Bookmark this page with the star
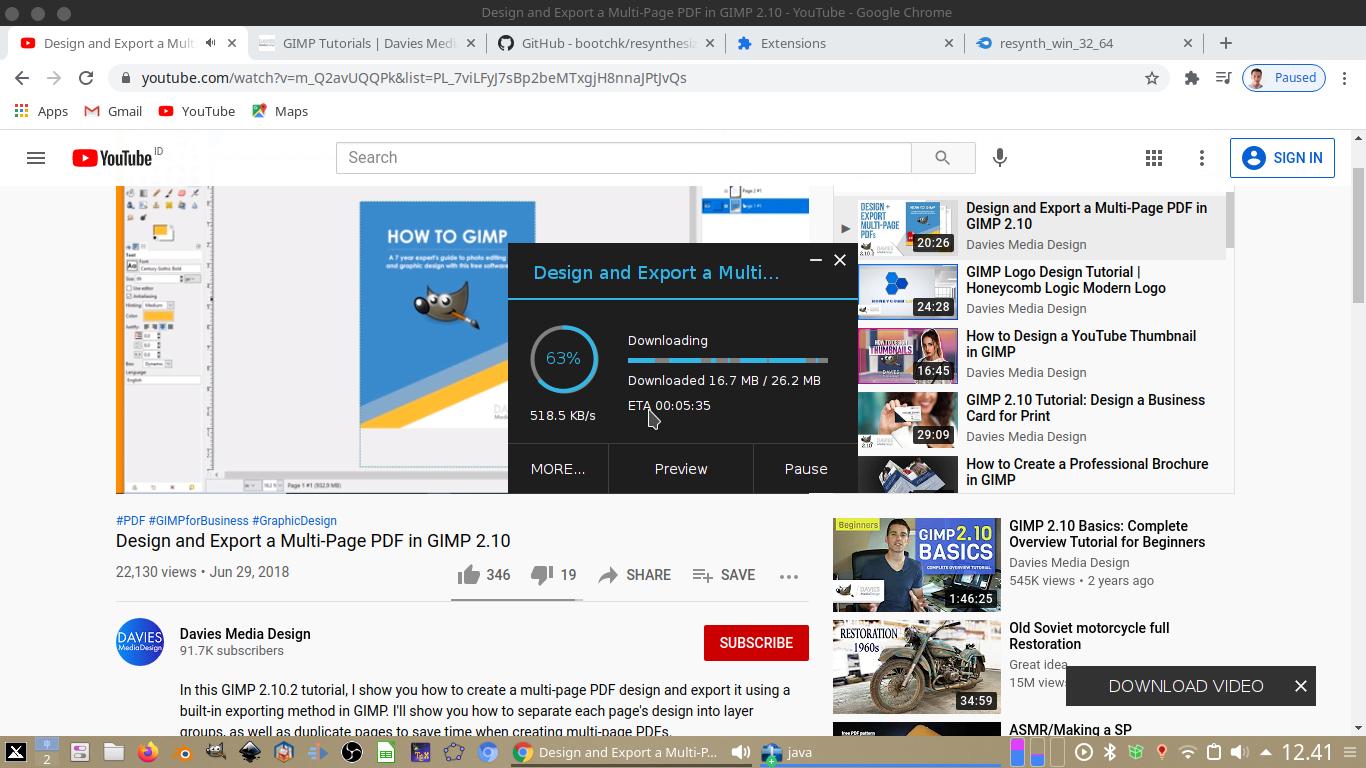The width and height of the screenshot is (1366, 768). (1152, 78)
